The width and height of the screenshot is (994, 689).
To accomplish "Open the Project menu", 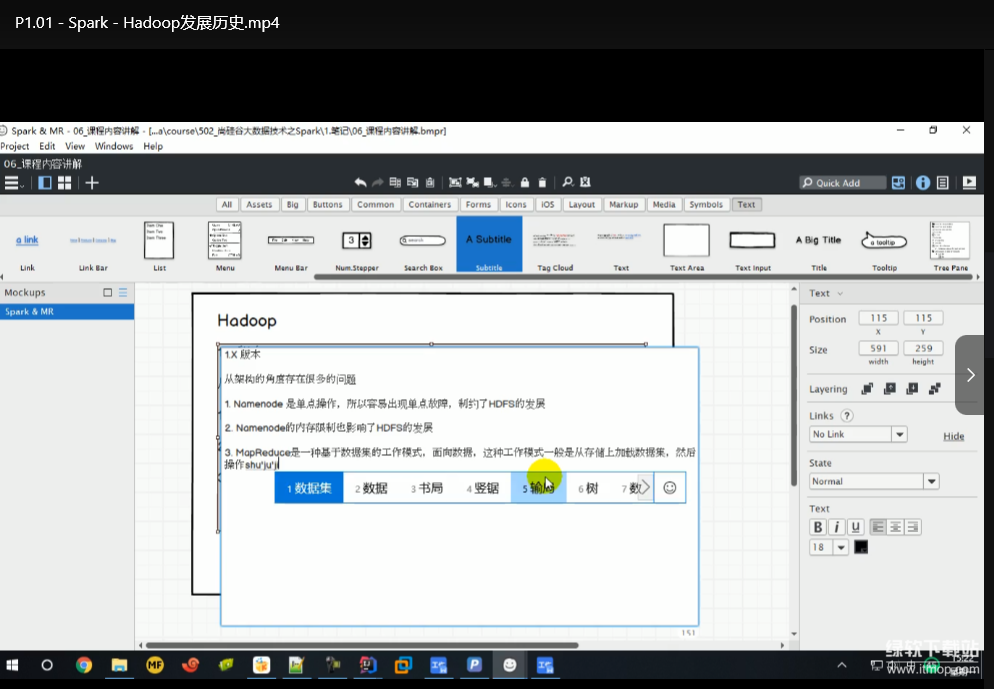I will coord(15,146).
